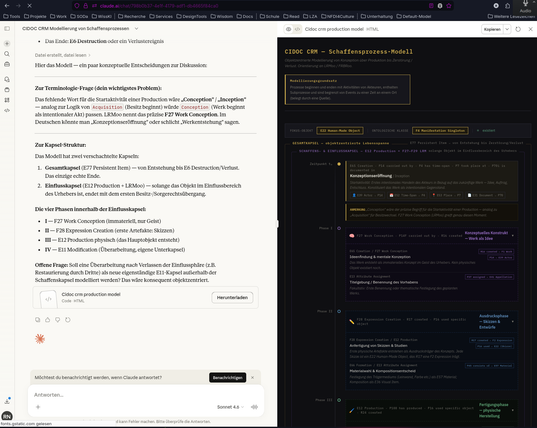Image resolution: width=537 pixels, height=428 pixels.
Task: Open the user profile avatar at sidebar bottom
Action: click(7, 416)
